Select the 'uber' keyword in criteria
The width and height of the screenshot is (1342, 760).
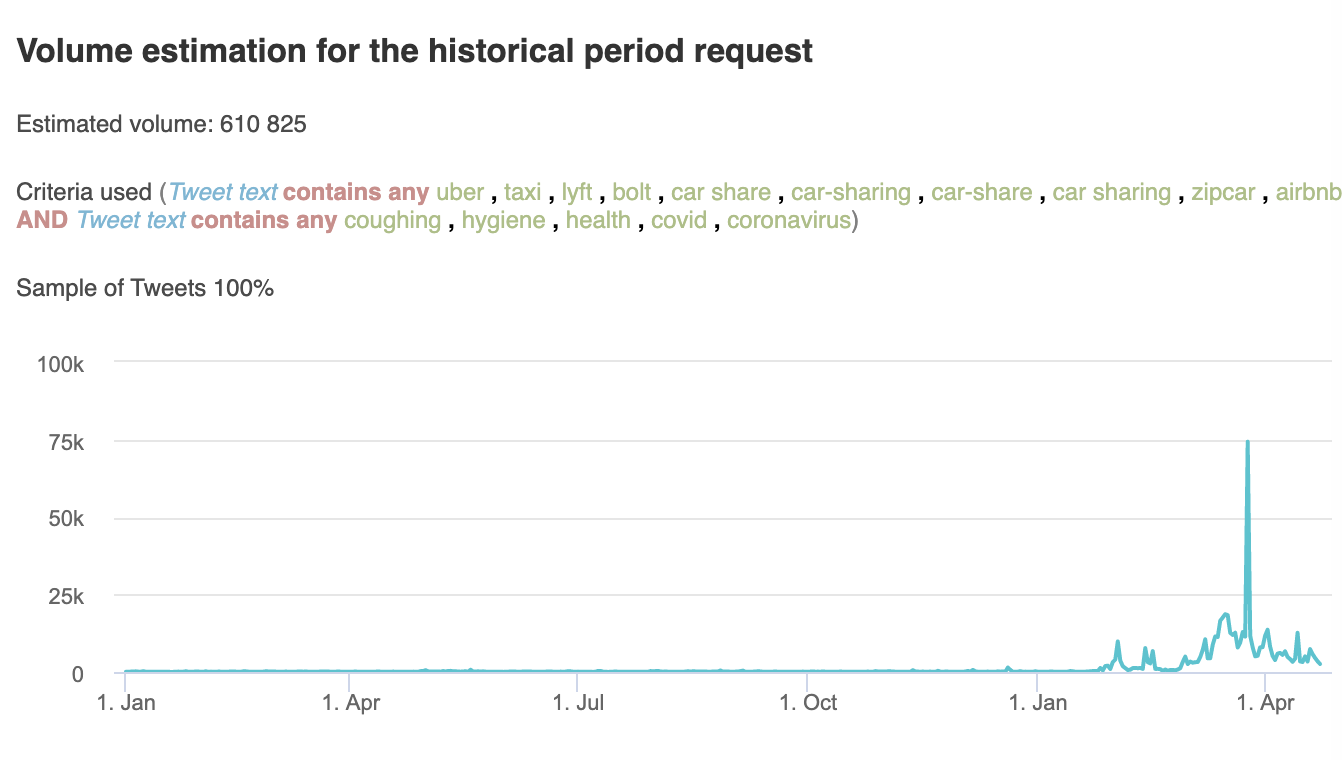pos(460,192)
